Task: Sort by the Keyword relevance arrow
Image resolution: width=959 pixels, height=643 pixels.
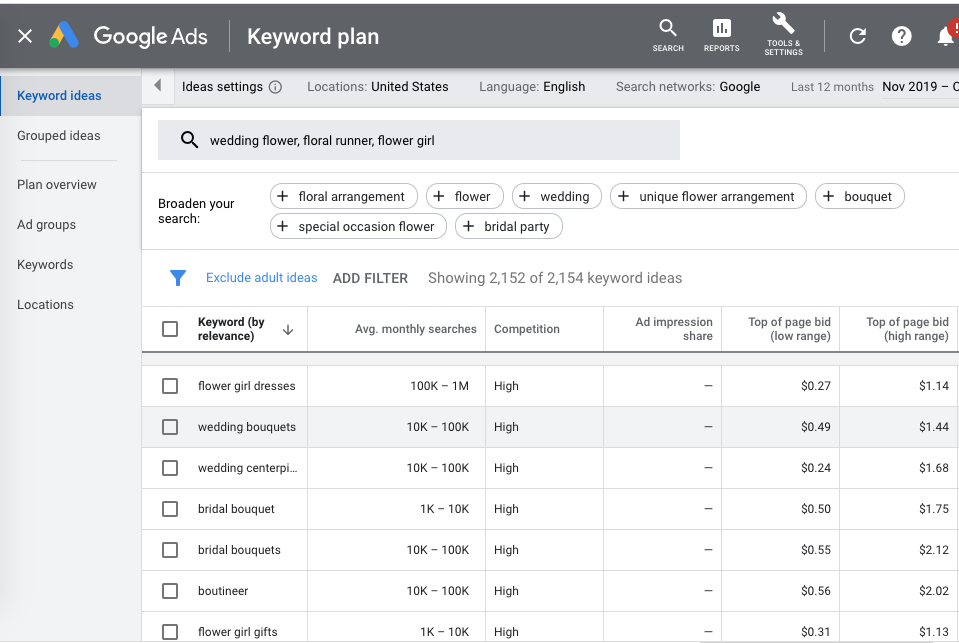Action: tap(288, 329)
